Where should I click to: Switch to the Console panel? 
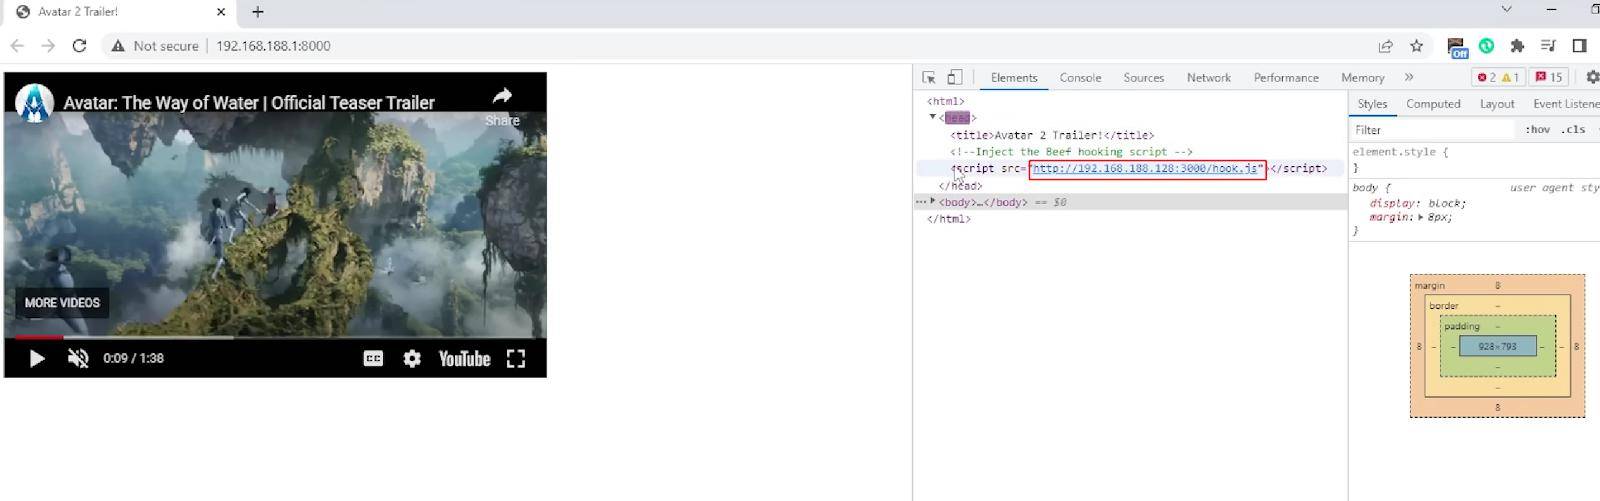pyautogui.click(x=1080, y=78)
